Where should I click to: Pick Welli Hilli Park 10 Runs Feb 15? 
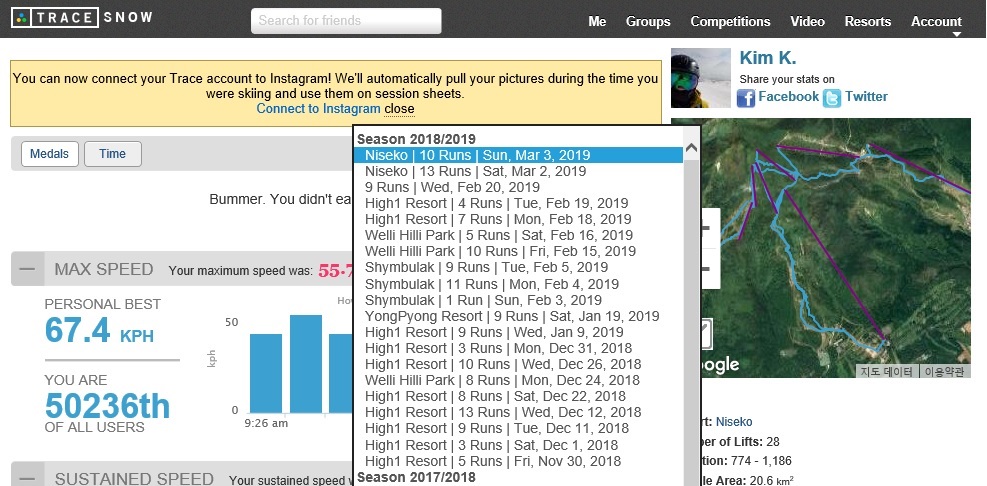[x=518, y=251]
